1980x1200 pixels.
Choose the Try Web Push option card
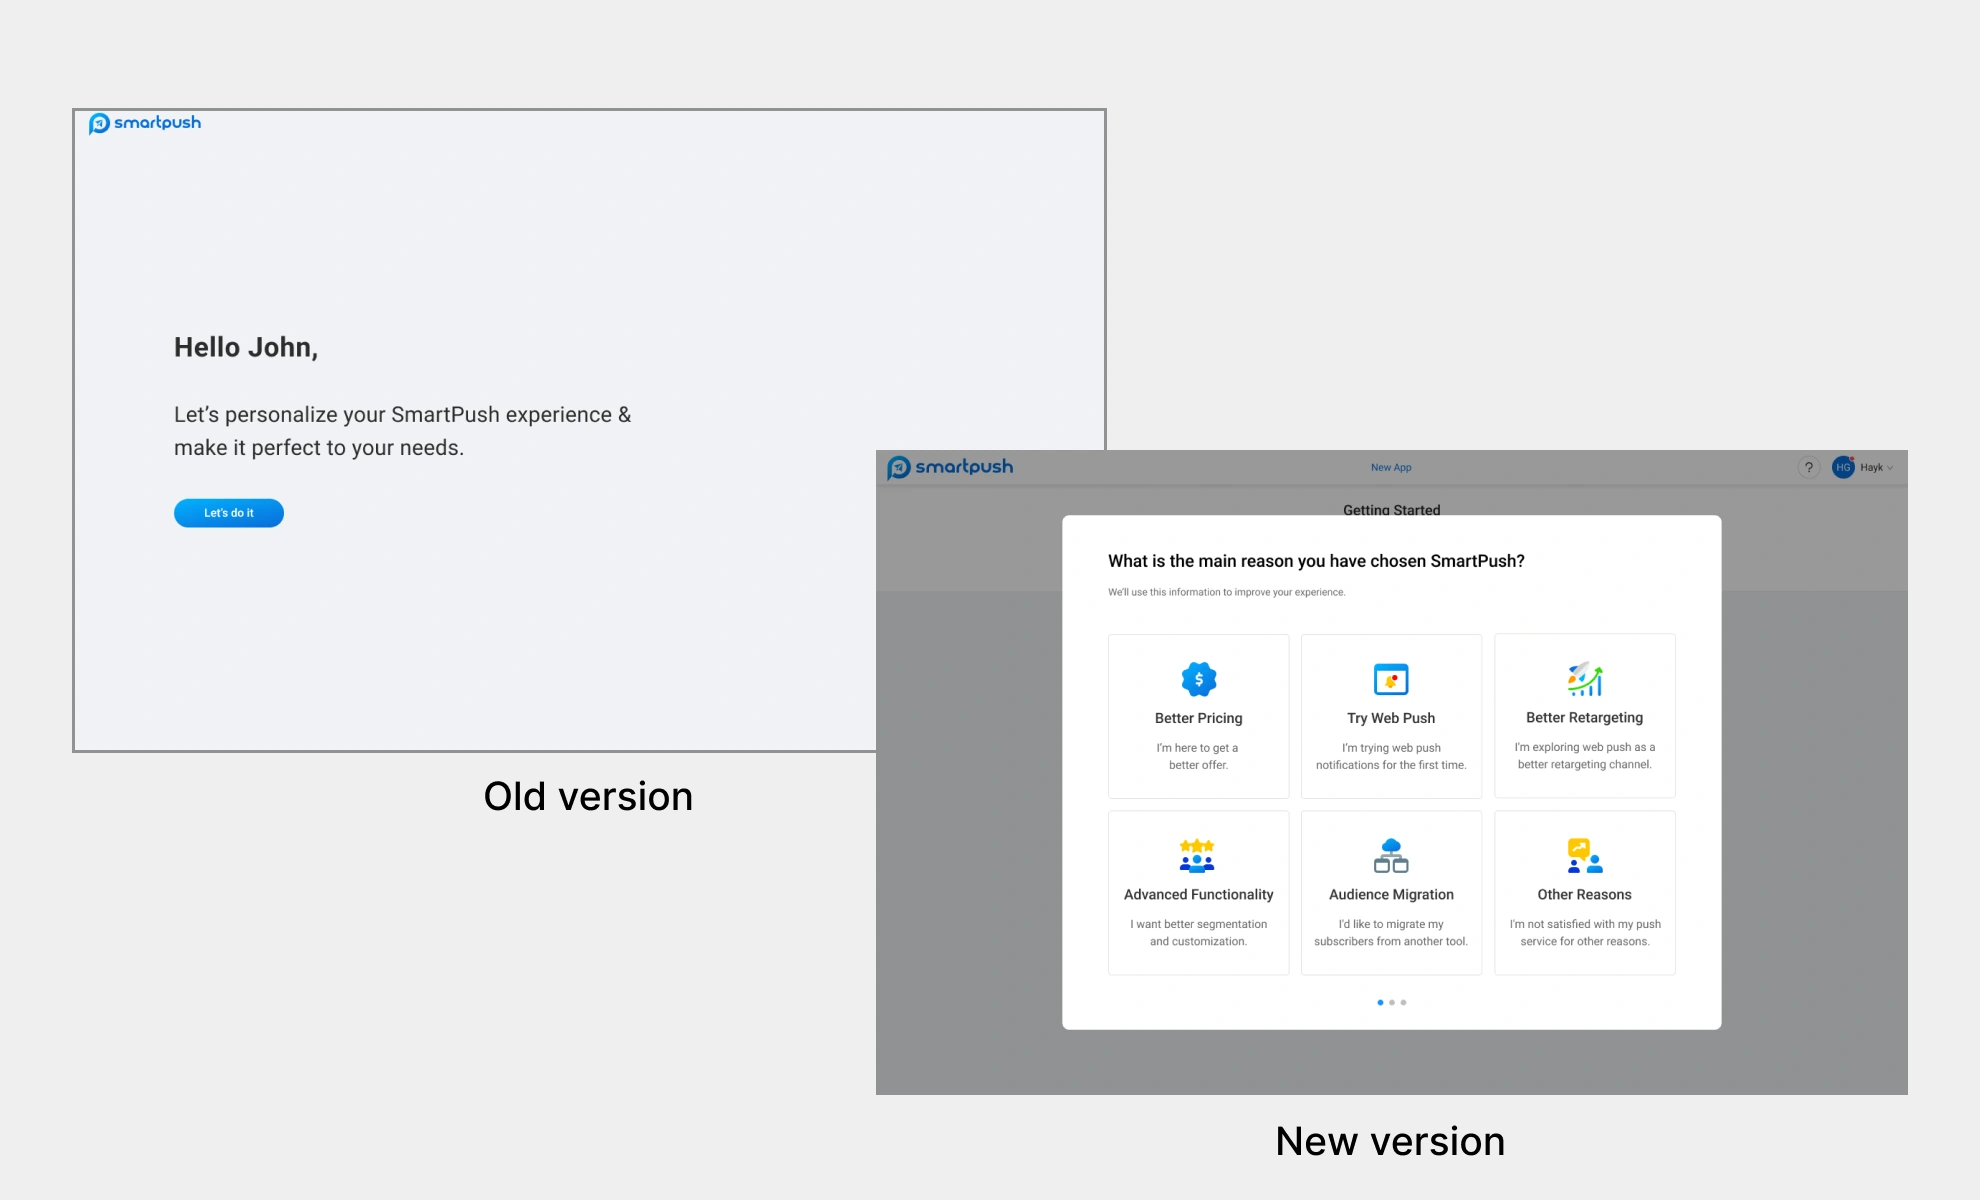tap(1390, 716)
